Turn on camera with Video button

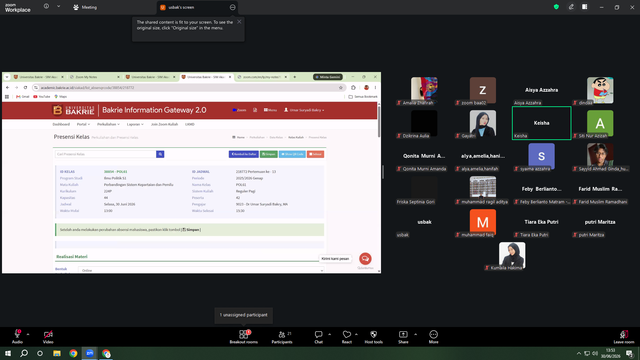48,337
